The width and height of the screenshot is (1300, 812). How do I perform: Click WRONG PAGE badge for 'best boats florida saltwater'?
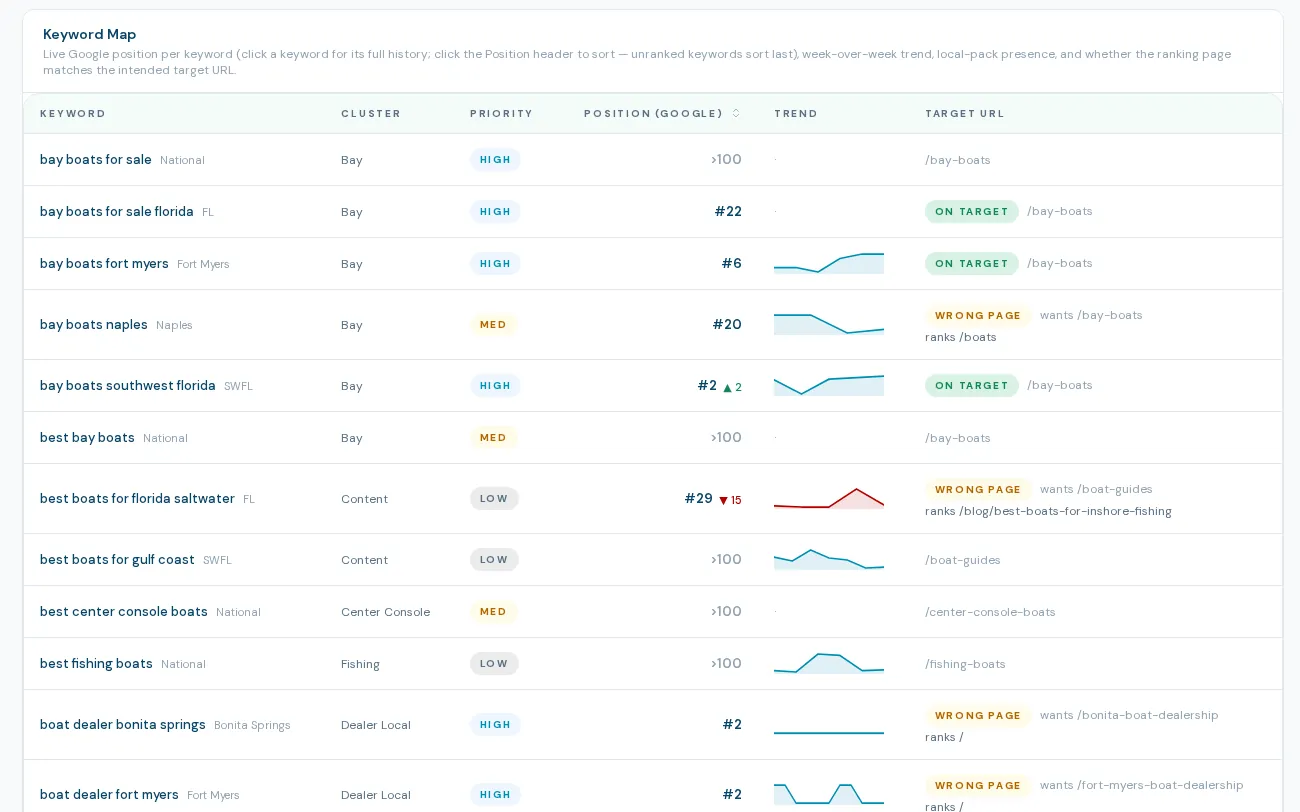[x=978, y=490]
